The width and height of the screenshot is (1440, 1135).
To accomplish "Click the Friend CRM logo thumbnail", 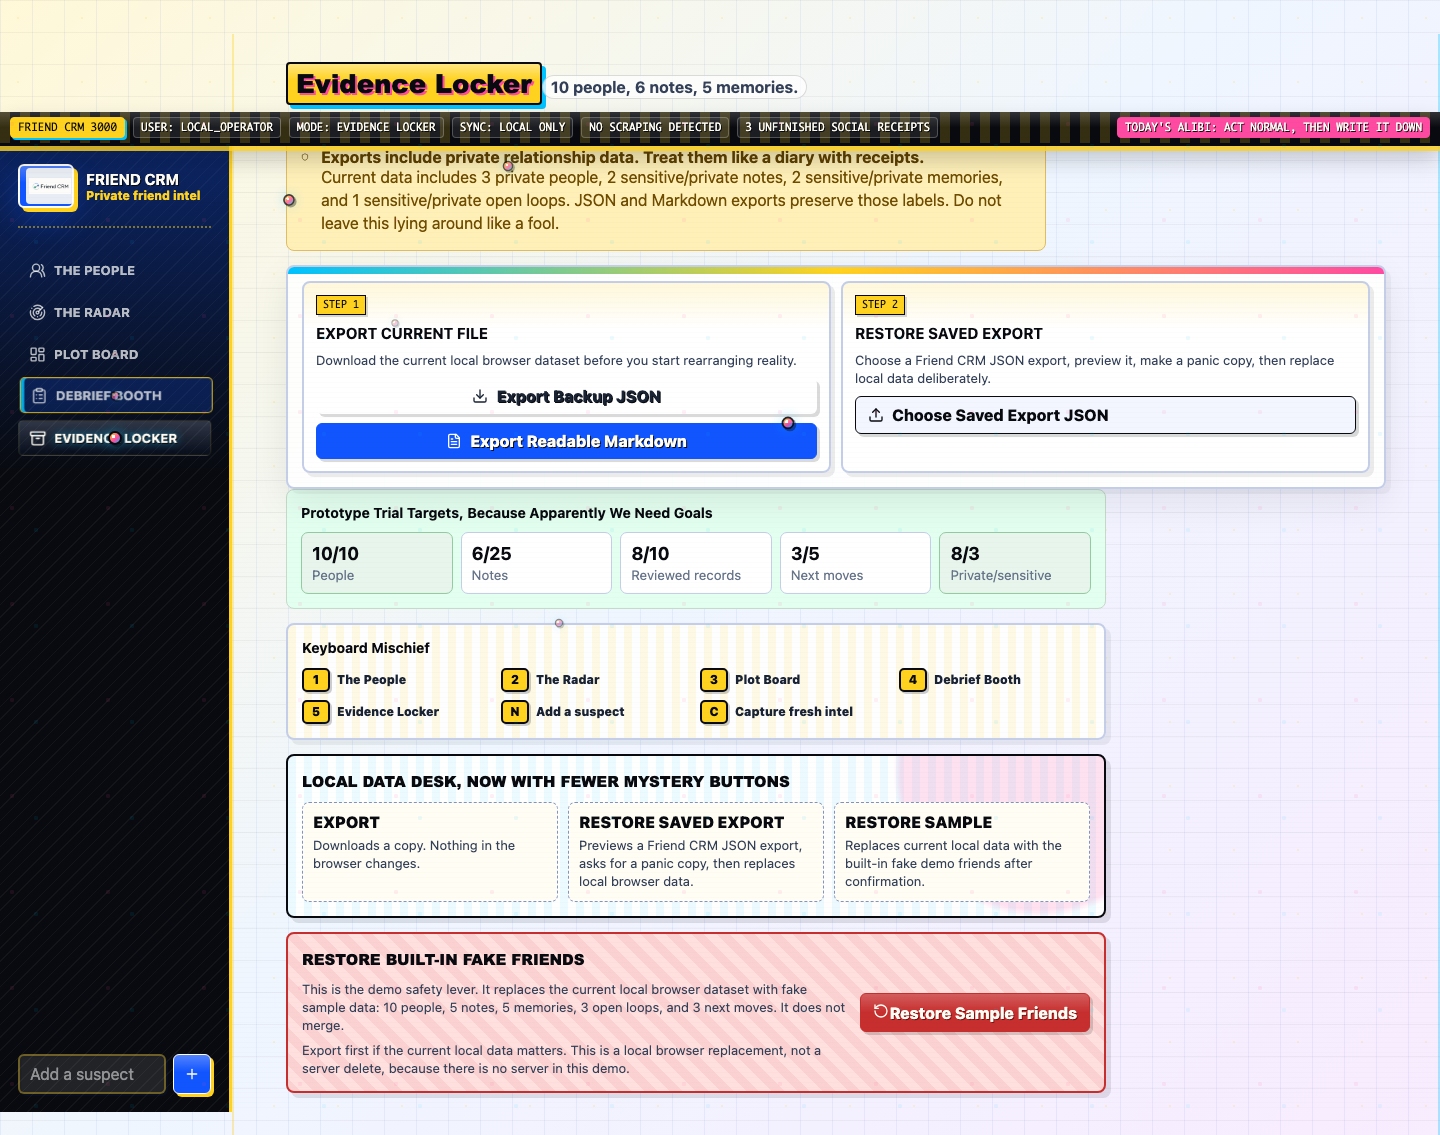I will [47, 187].
